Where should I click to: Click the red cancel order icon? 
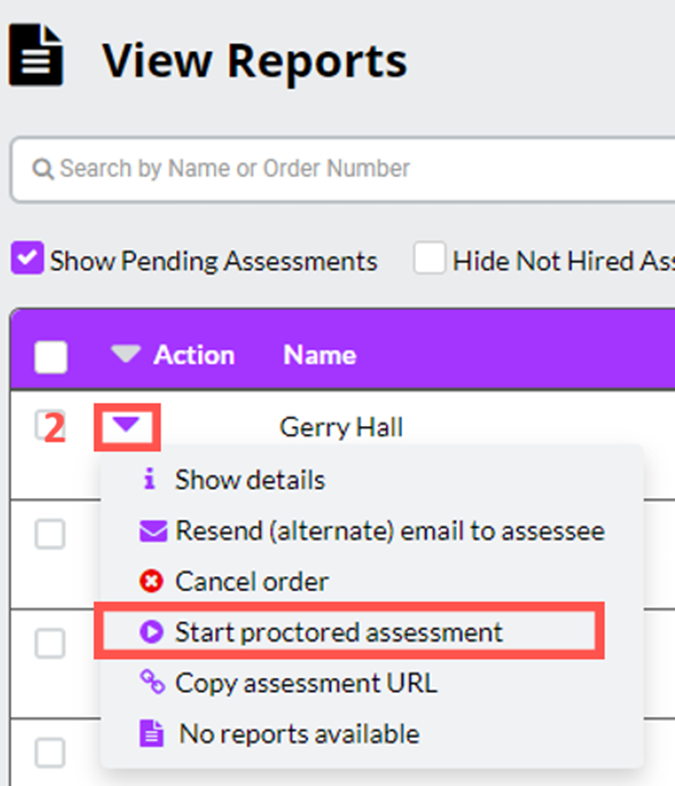[152, 581]
